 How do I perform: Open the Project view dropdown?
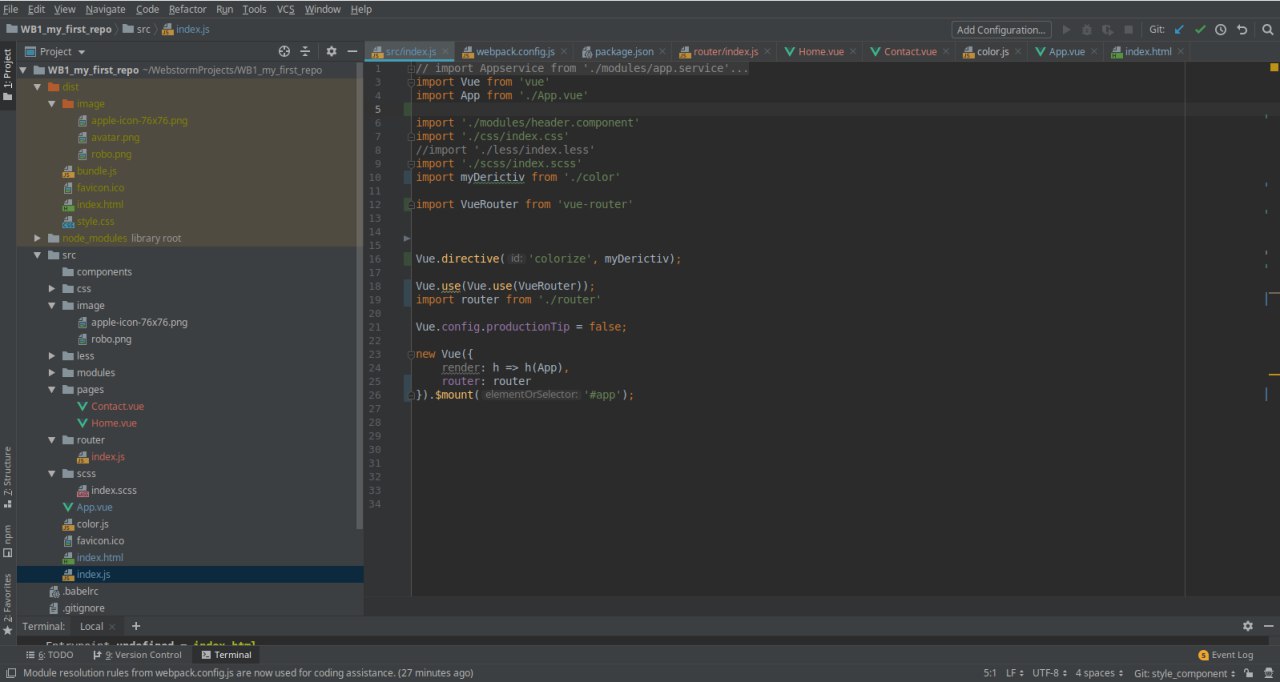pos(56,51)
